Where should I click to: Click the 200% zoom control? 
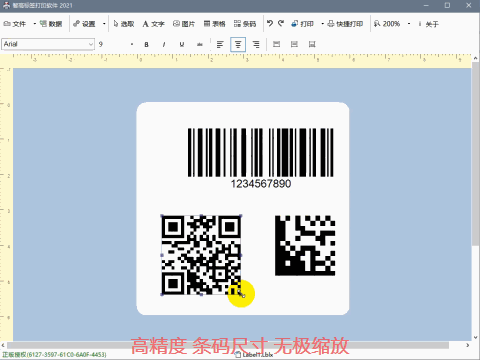point(387,24)
